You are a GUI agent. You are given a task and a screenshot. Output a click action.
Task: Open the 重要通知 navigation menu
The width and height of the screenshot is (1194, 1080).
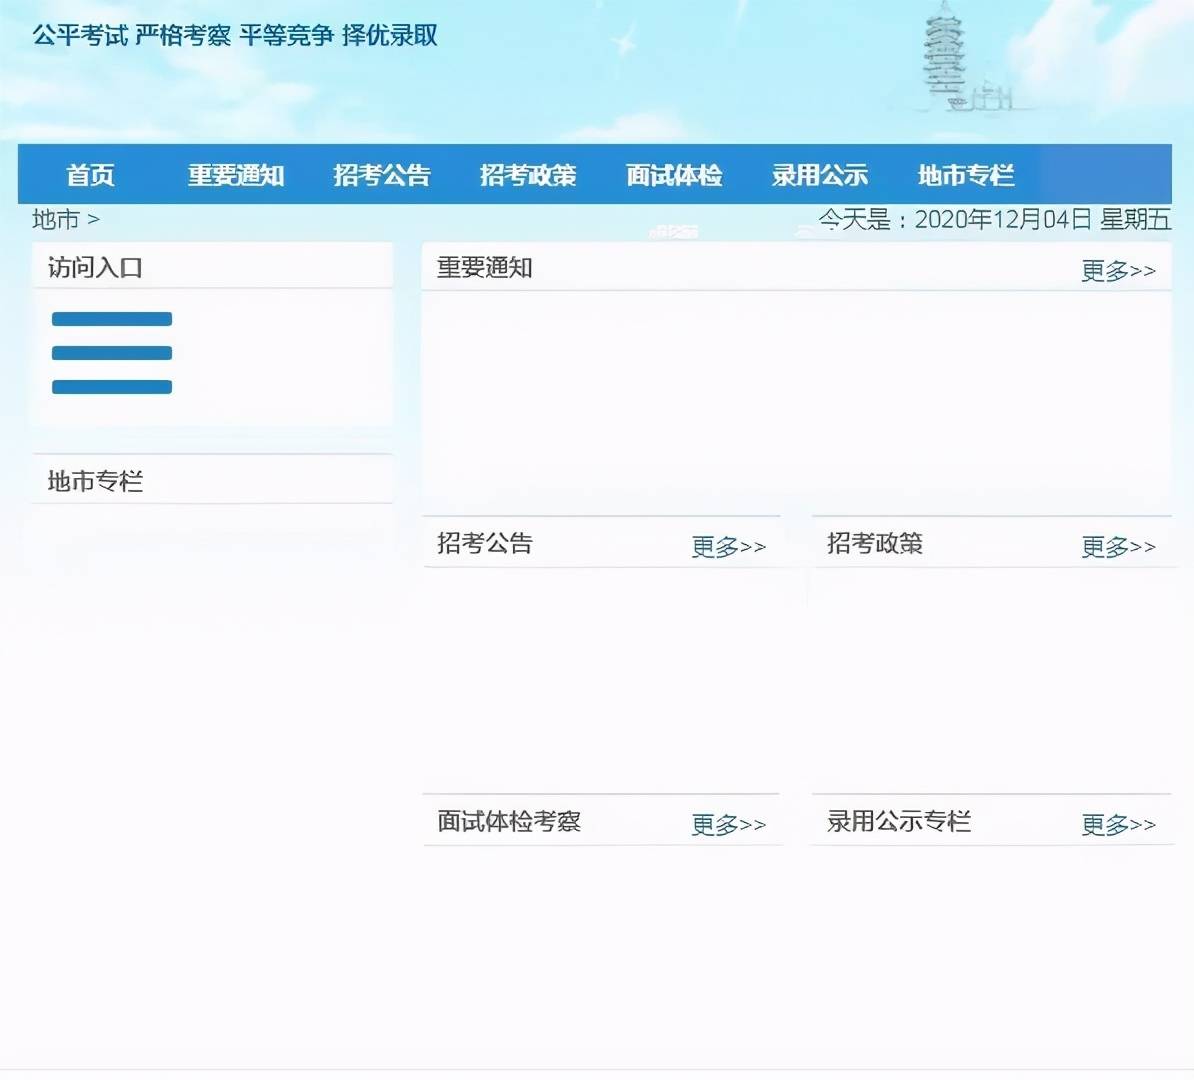coord(236,175)
